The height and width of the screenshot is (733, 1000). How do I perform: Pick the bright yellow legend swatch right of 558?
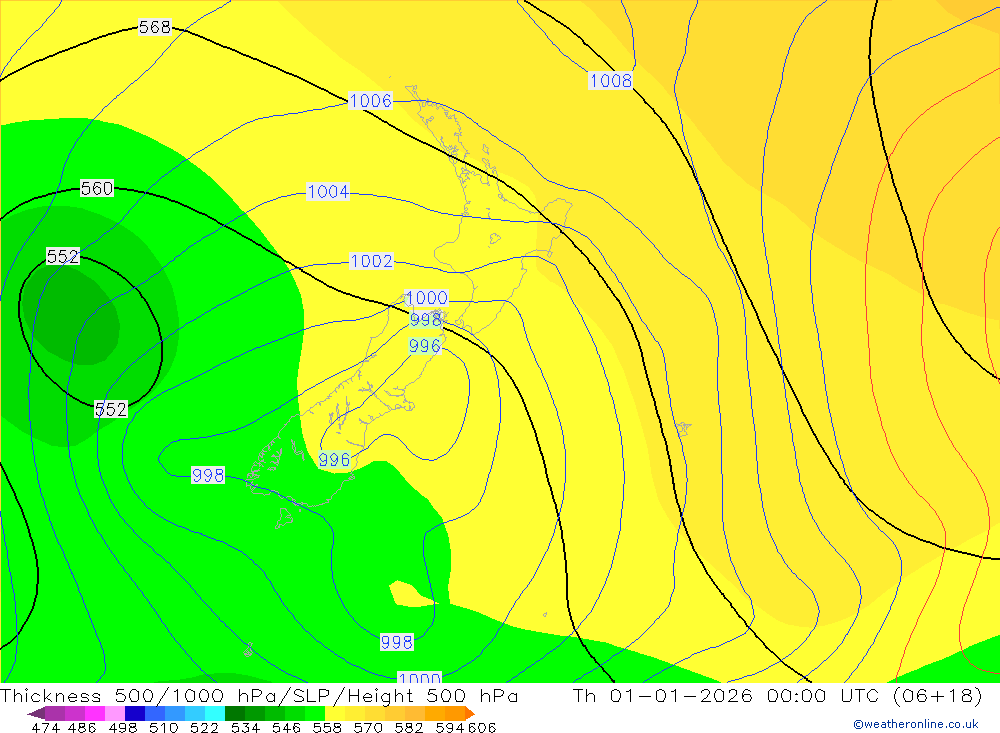coord(335,713)
